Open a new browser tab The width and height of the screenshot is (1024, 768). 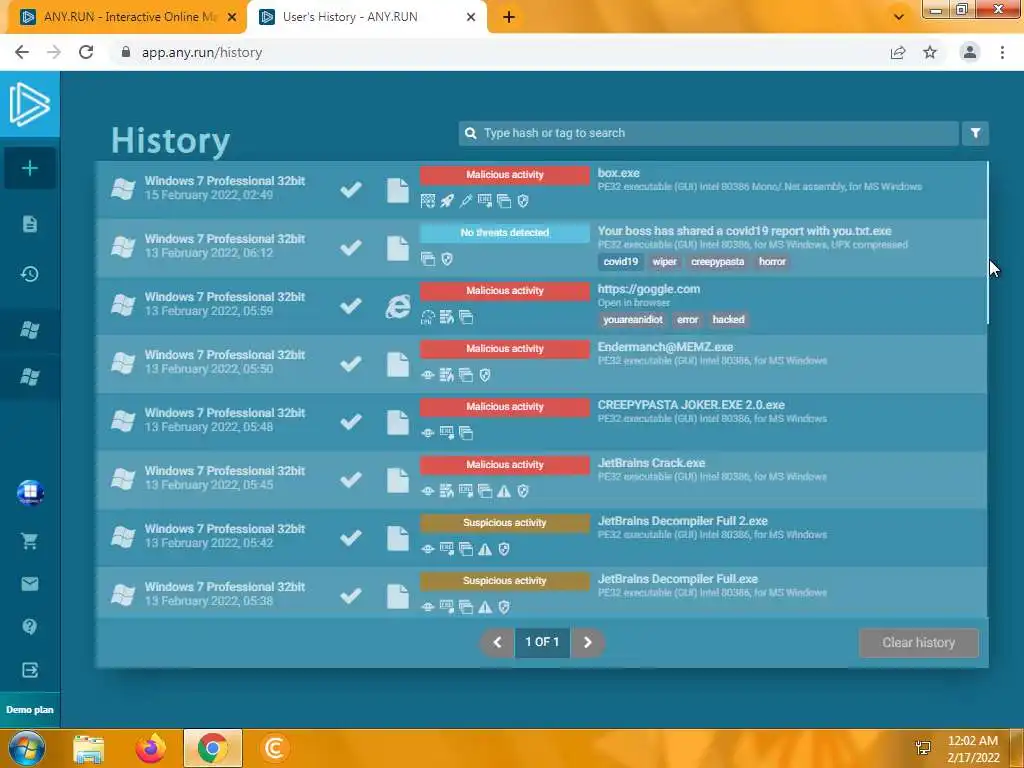(509, 18)
